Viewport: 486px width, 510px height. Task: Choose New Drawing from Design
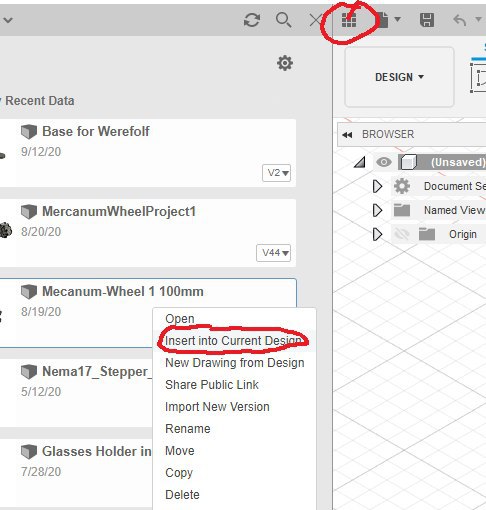[x=234, y=363]
